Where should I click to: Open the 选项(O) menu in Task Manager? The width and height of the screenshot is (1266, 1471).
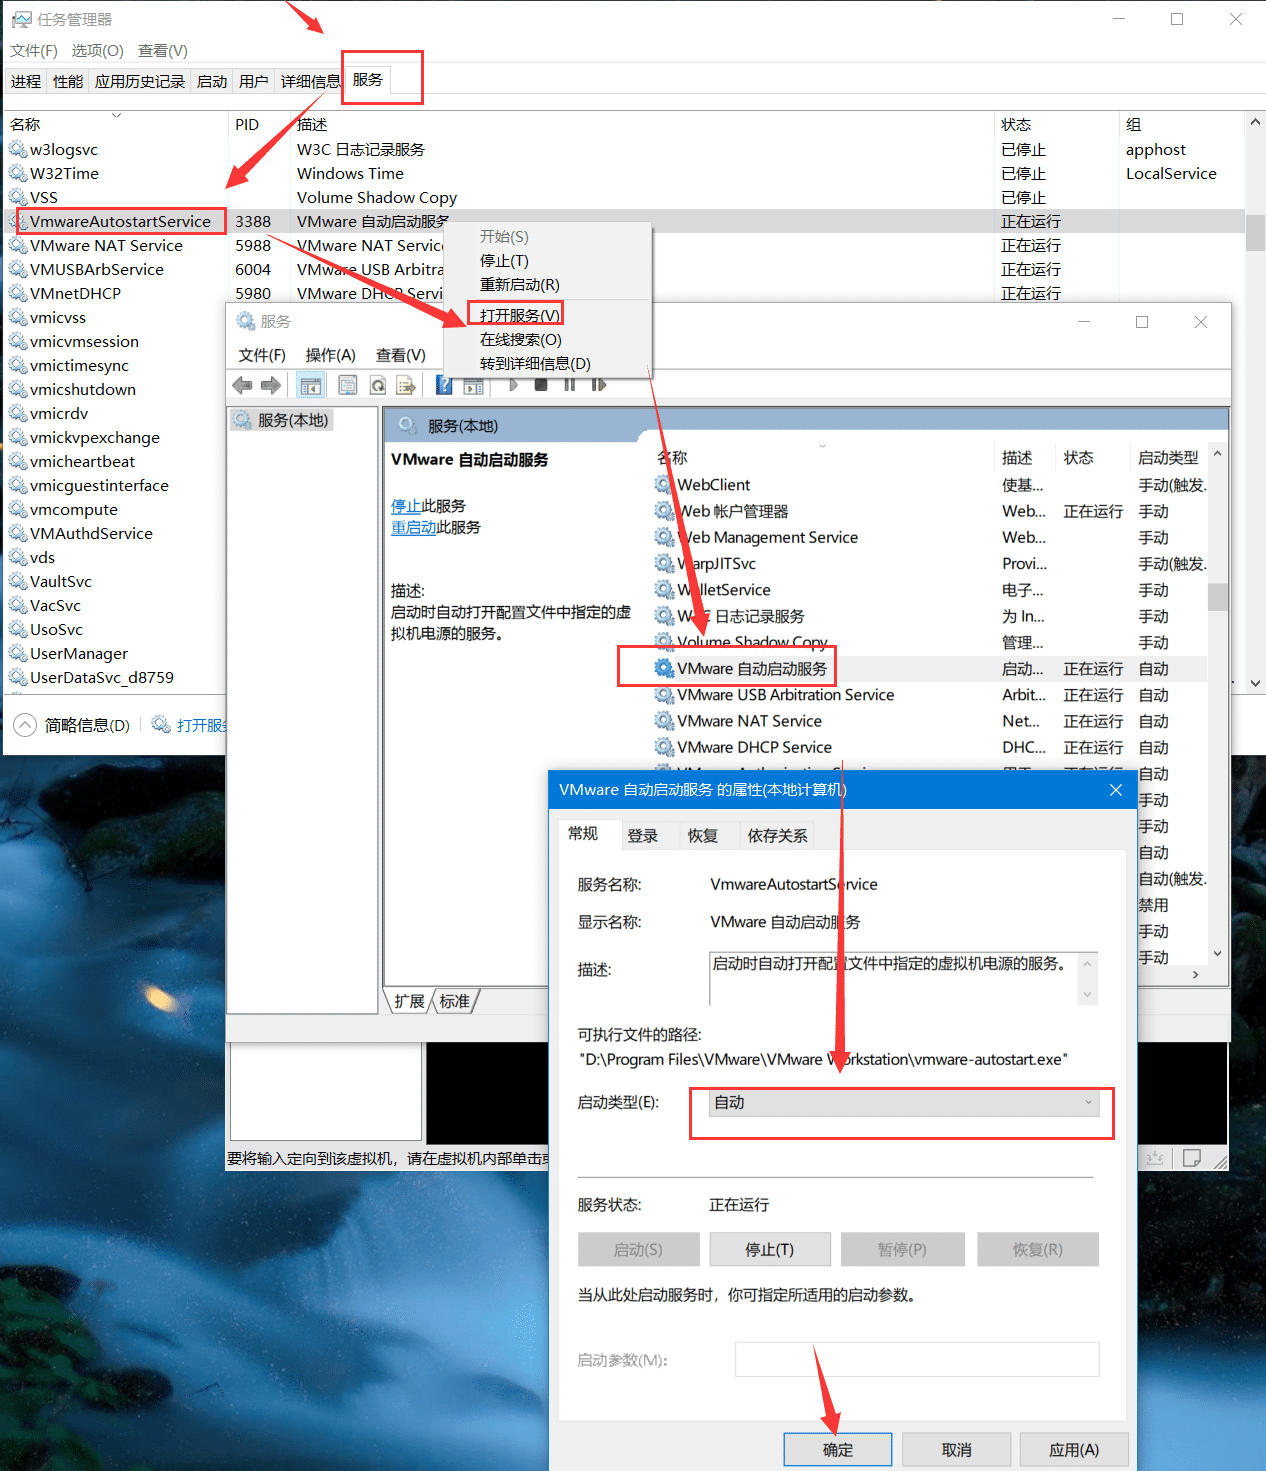(97, 50)
